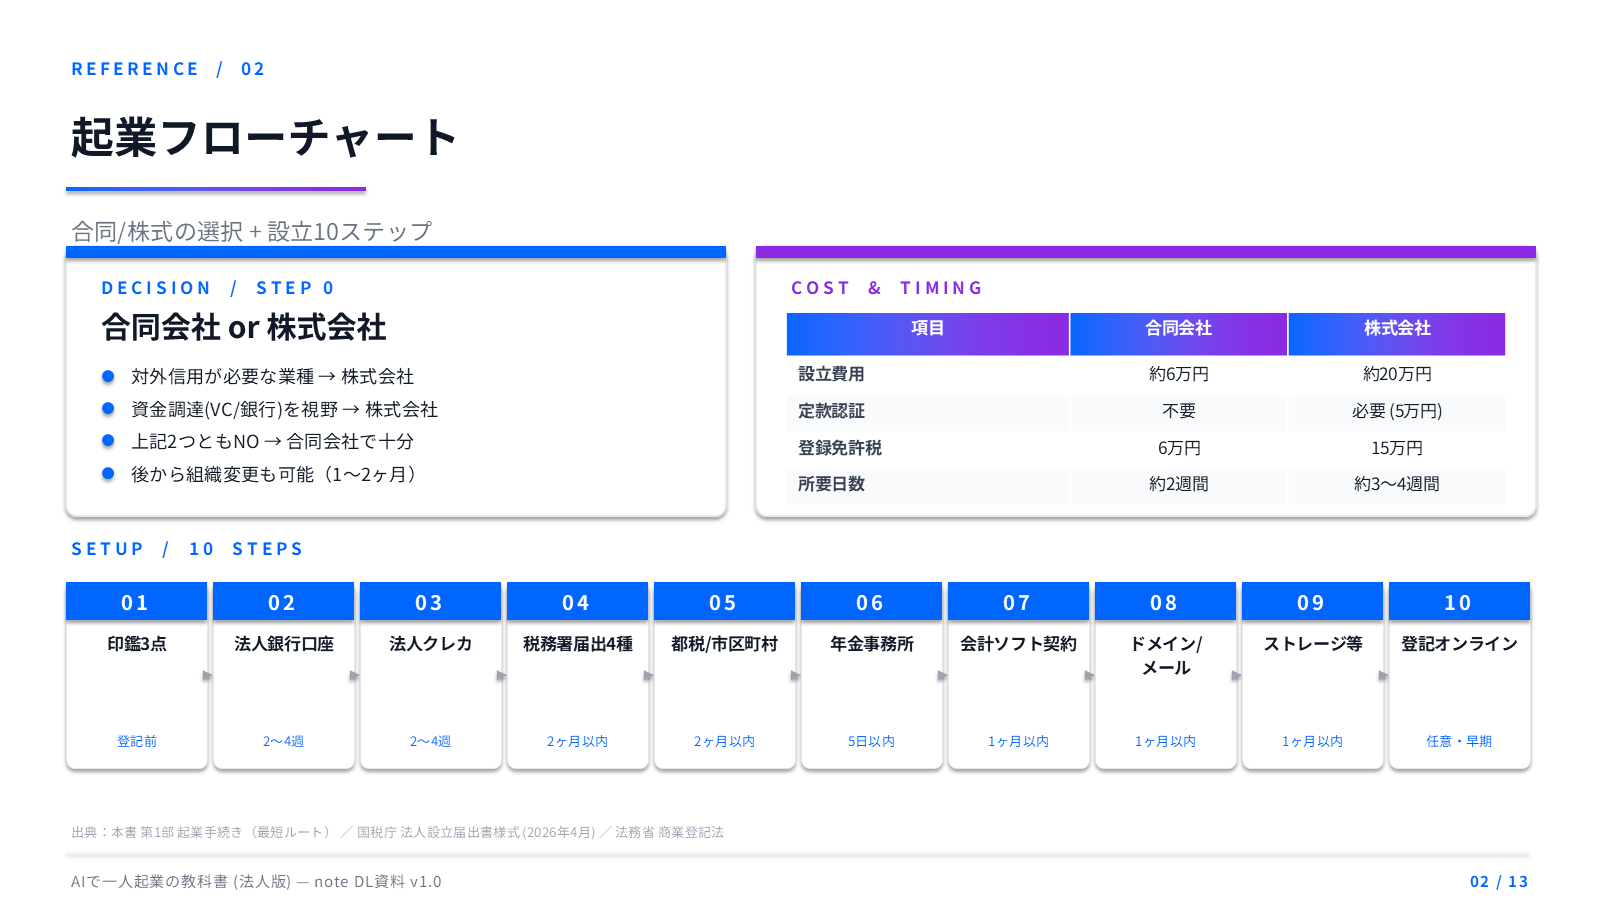Click step header 08

click(1165, 602)
